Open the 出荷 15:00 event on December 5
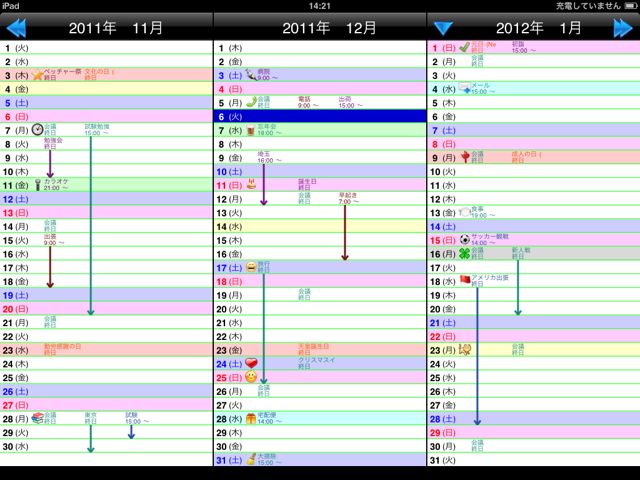 point(350,102)
